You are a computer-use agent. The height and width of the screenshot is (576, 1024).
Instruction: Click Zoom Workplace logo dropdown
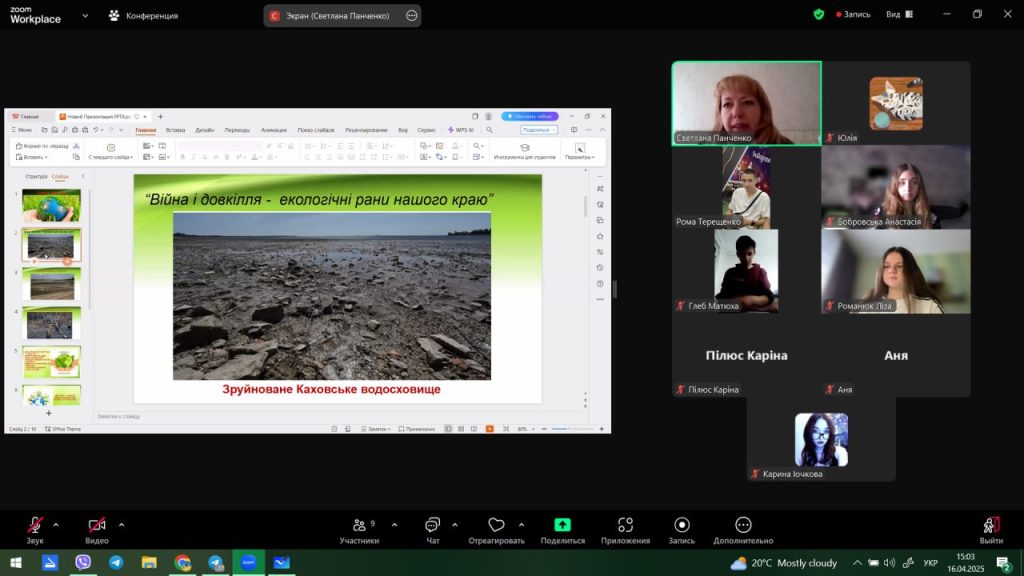click(84, 16)
